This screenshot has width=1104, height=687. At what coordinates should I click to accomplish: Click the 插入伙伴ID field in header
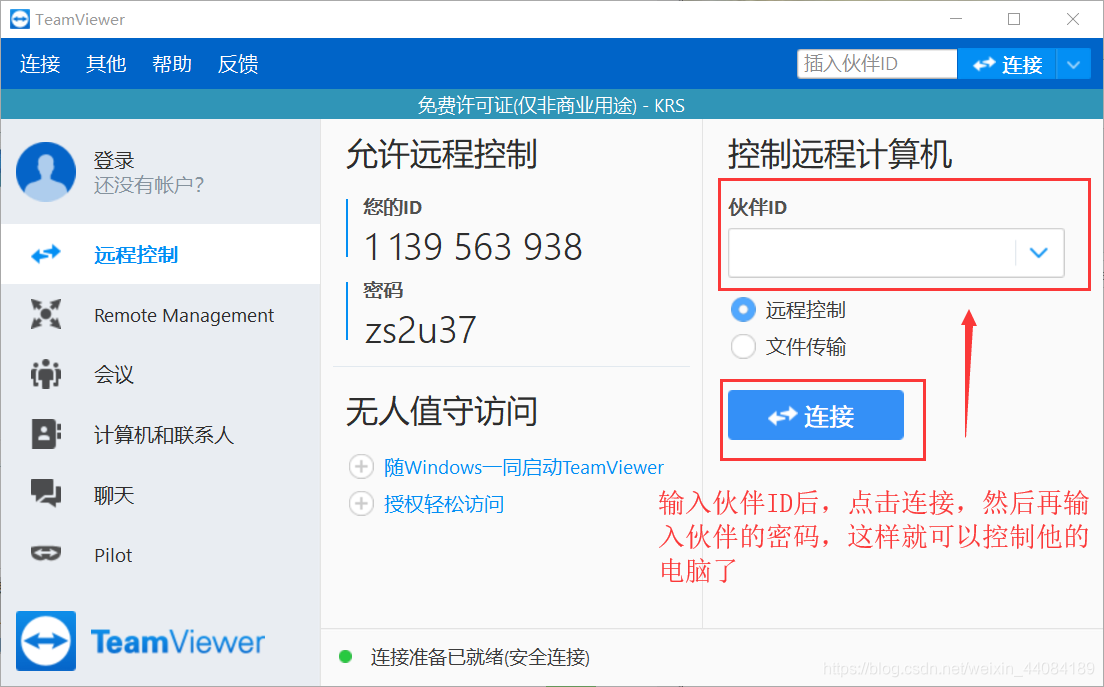pos(877,64)
